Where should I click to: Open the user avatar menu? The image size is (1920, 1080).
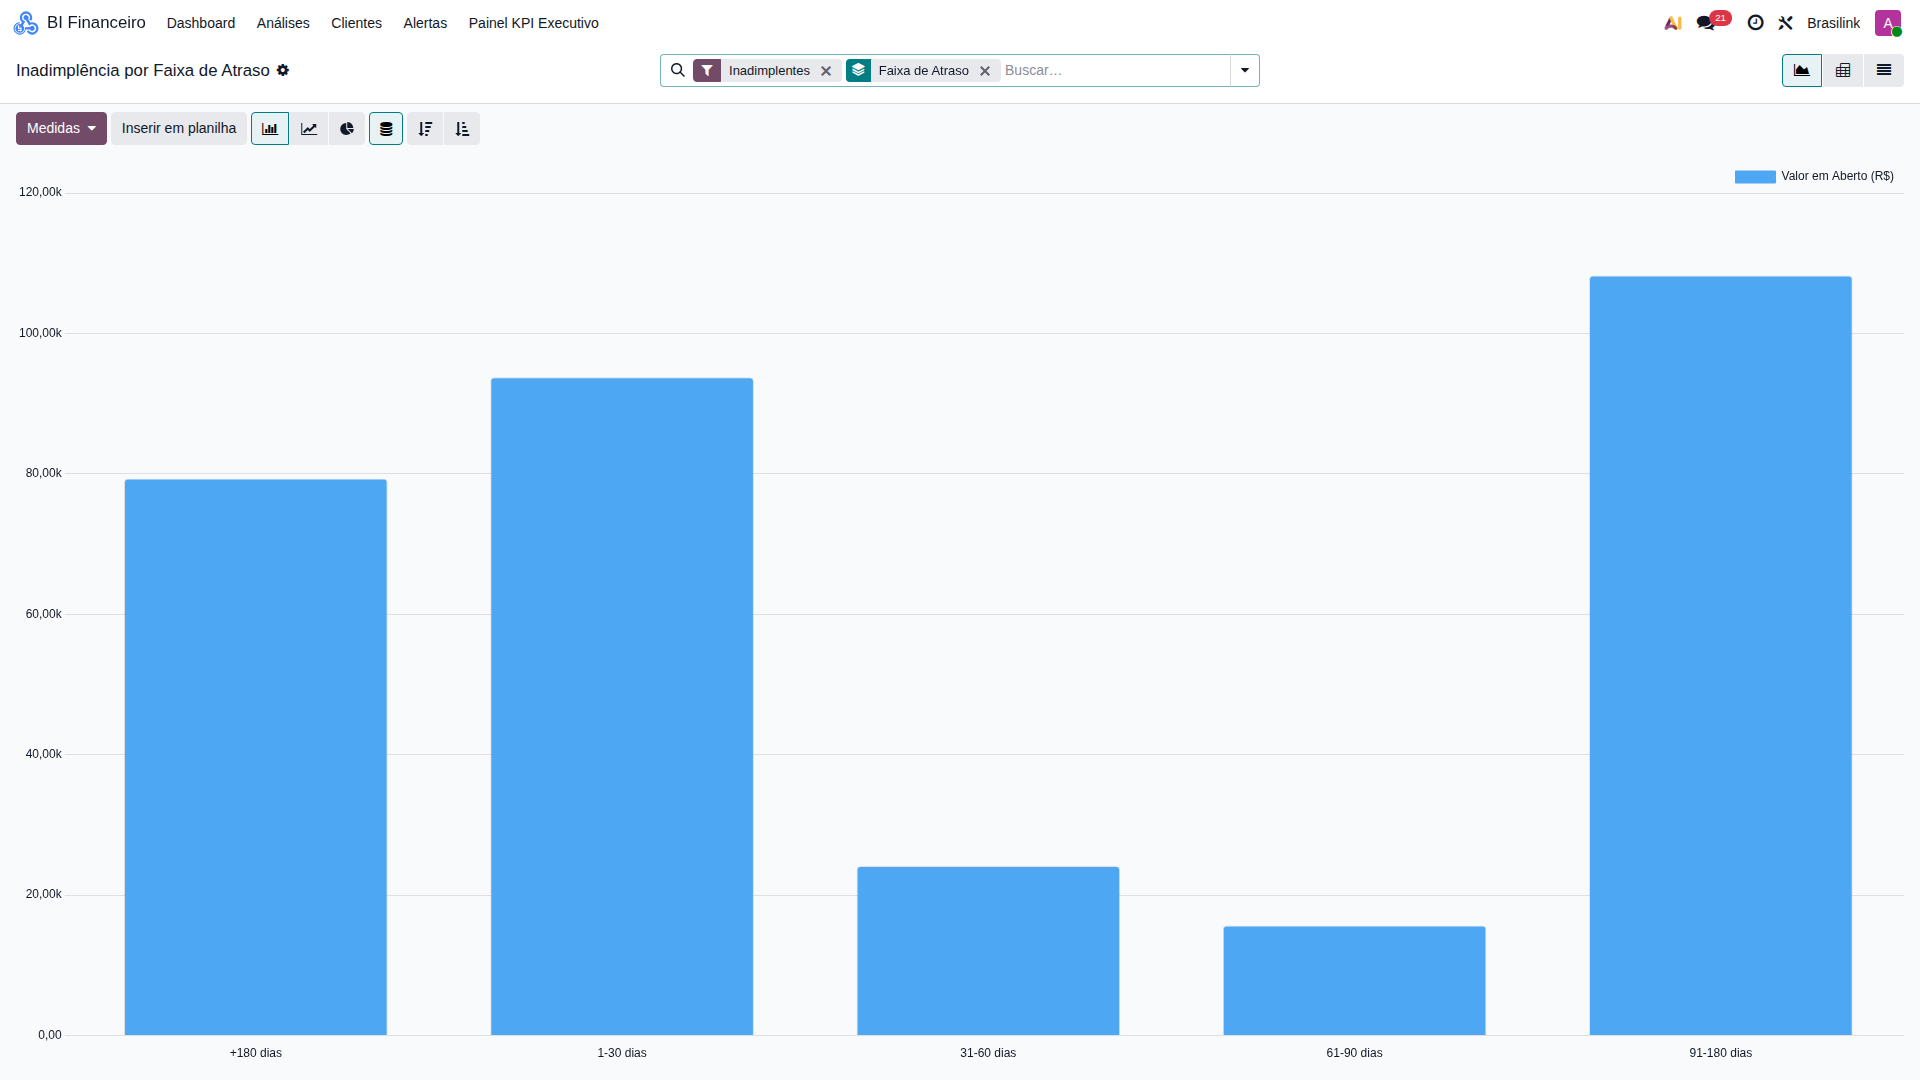(1887, 23)
